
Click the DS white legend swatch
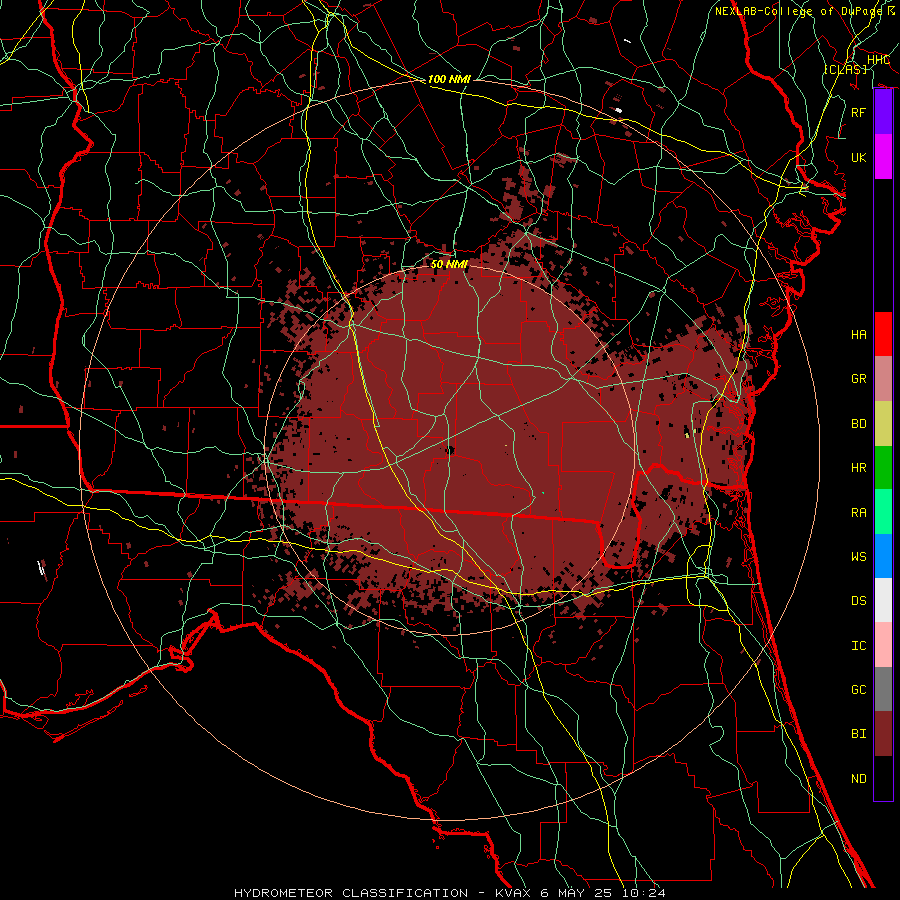[883, 600]
